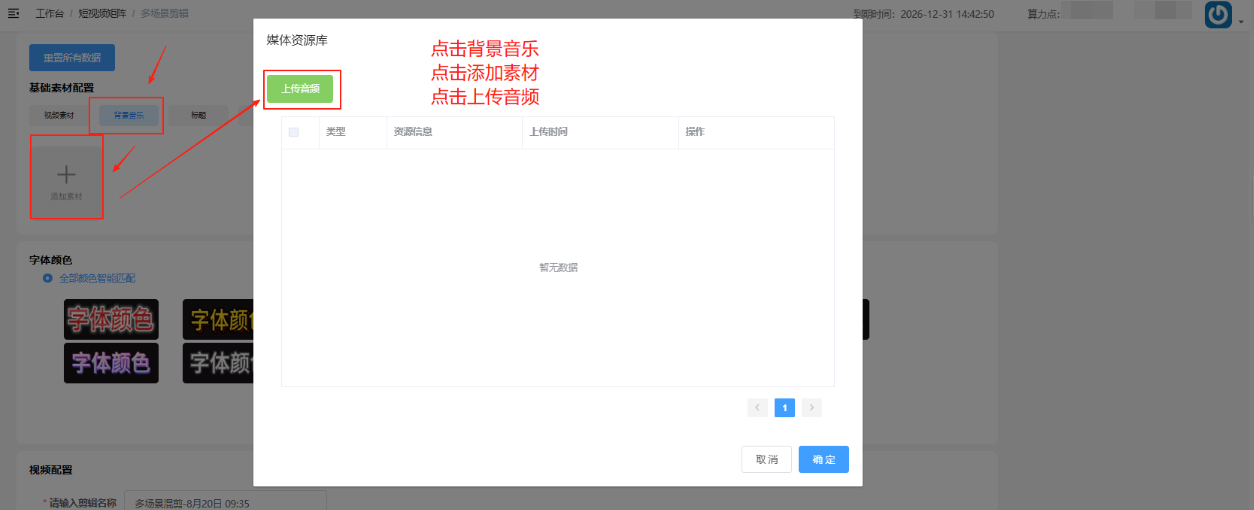Screen dimensions: 1254x510
Task: Switch to the 视频素材 tab
Action: pyautogui.click(x=58, y=116)
